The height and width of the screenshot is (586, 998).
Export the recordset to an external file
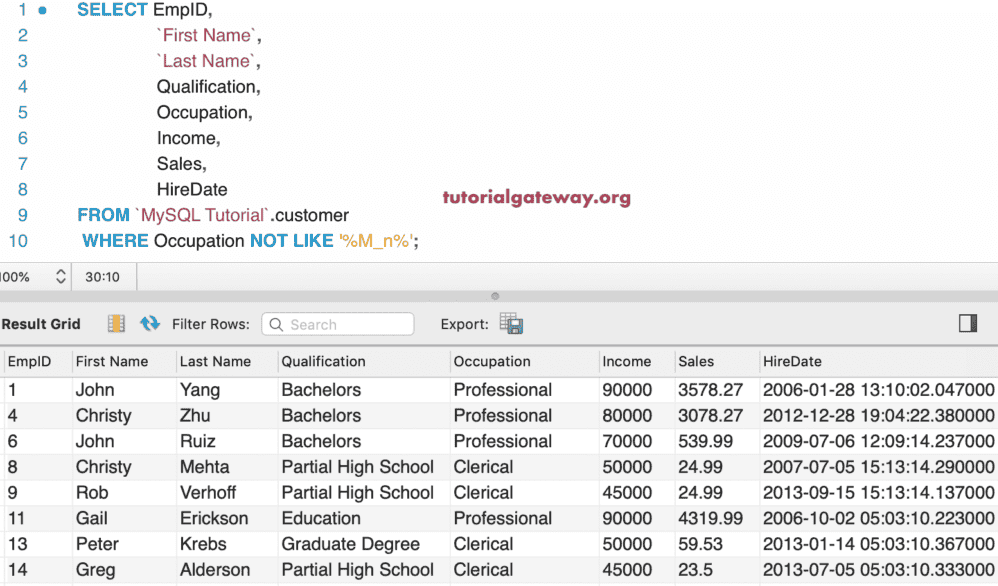pos(511,323)
